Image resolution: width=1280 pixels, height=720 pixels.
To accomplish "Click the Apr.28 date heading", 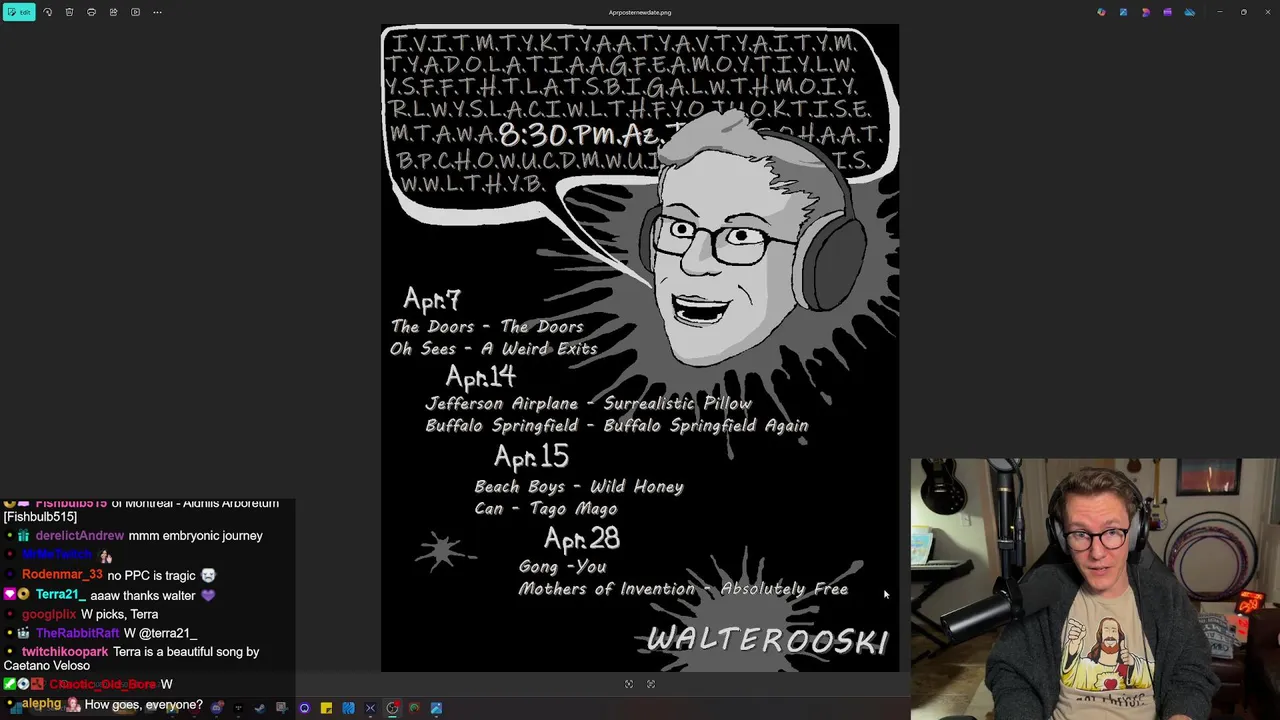I will (x=582, y=539).
